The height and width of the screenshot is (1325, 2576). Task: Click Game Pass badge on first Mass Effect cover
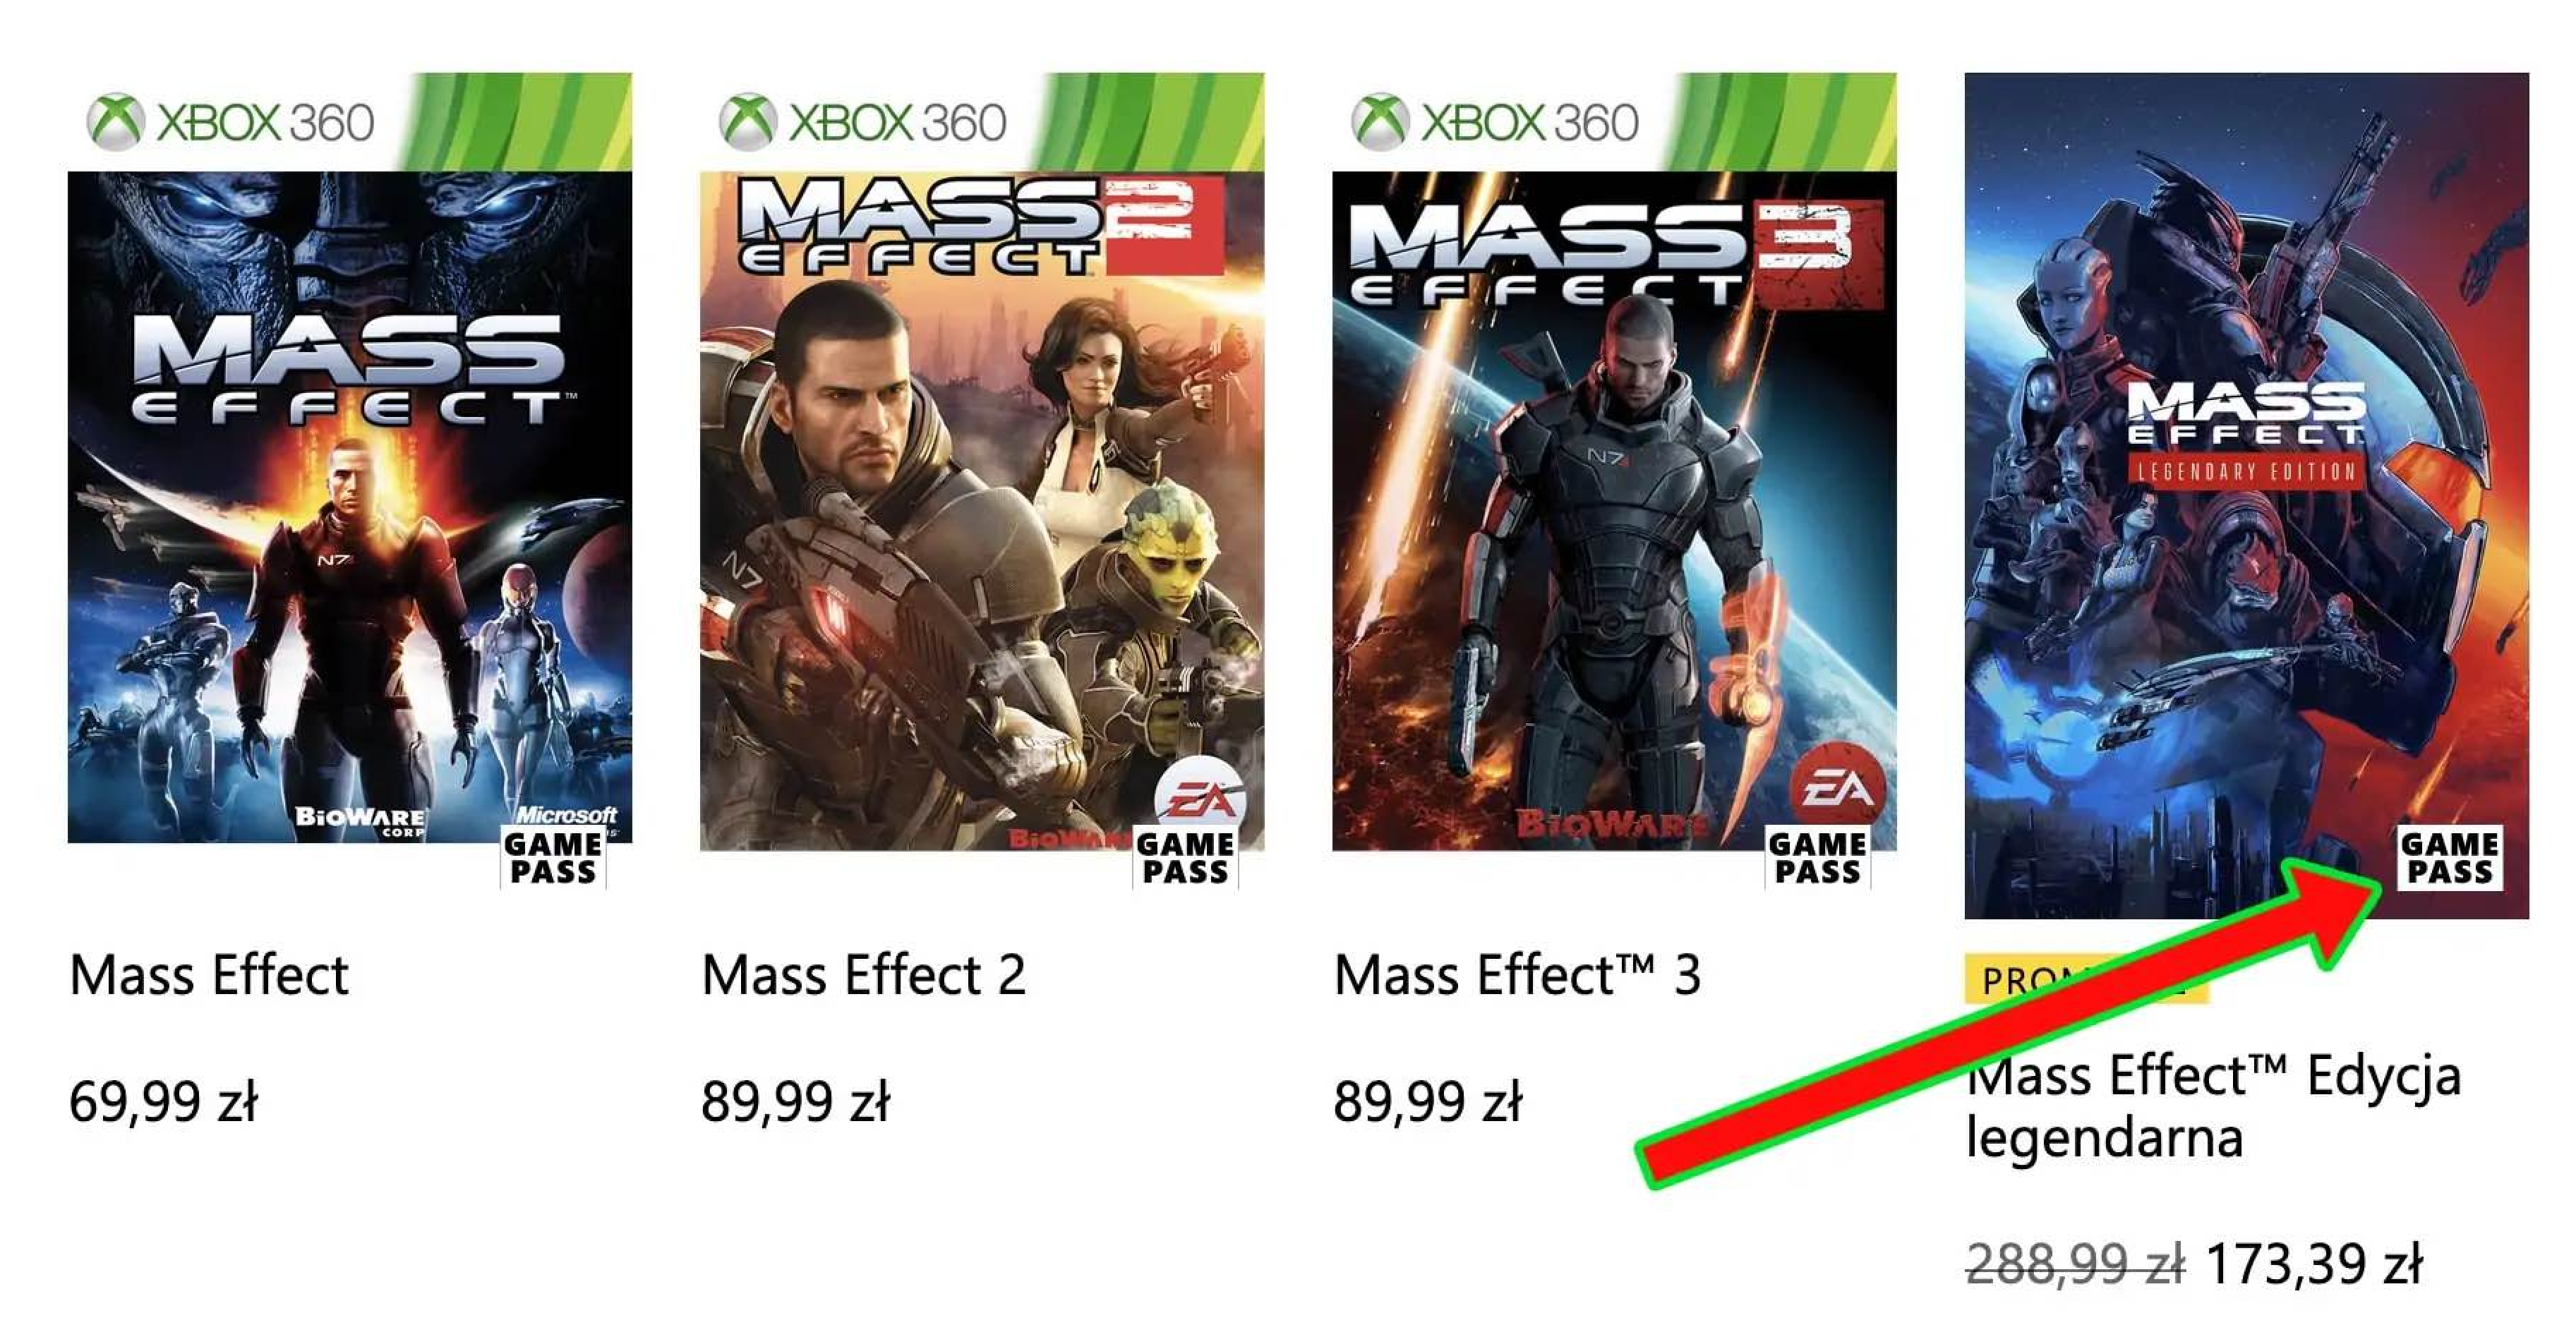coord(553,858)
